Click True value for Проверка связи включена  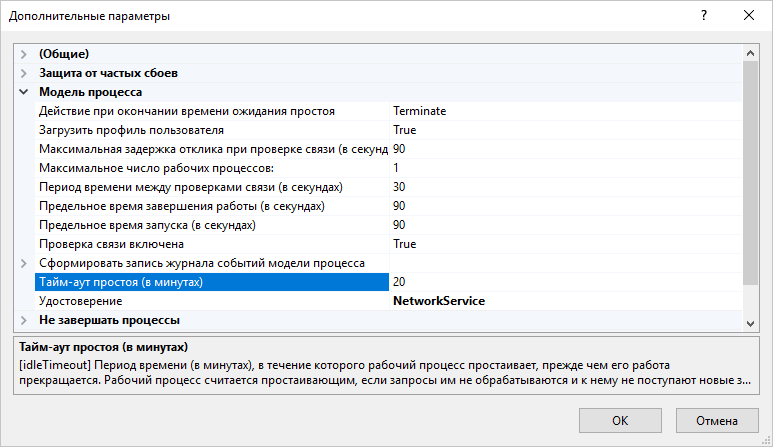405,244
